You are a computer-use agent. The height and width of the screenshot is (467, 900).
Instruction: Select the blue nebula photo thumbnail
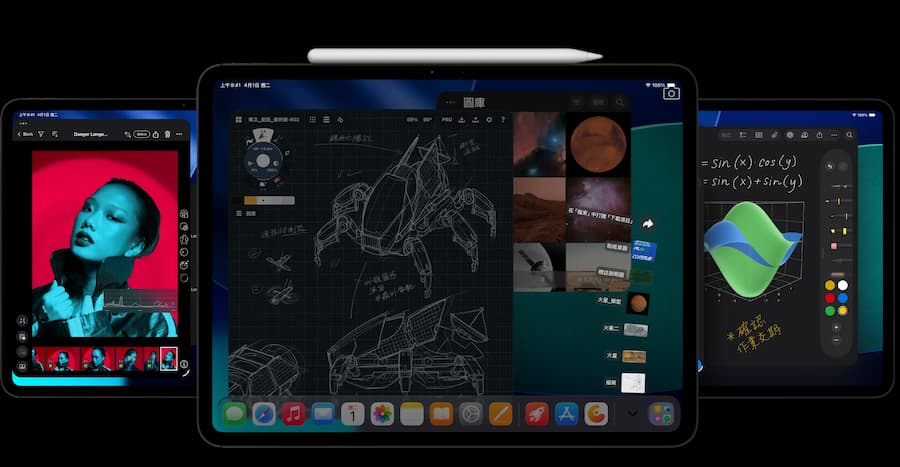[x=539, y=144]
